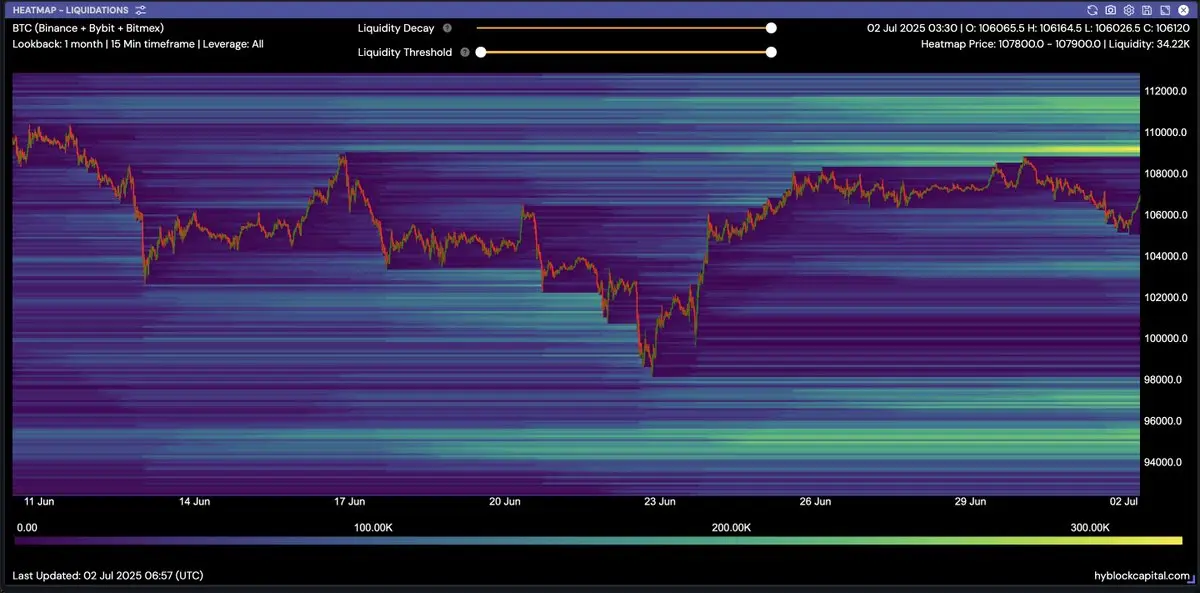The width and height of the screenshot is (1200, 593).
Task: Click the 02 Jul date label
Action: pos(1125,501)
